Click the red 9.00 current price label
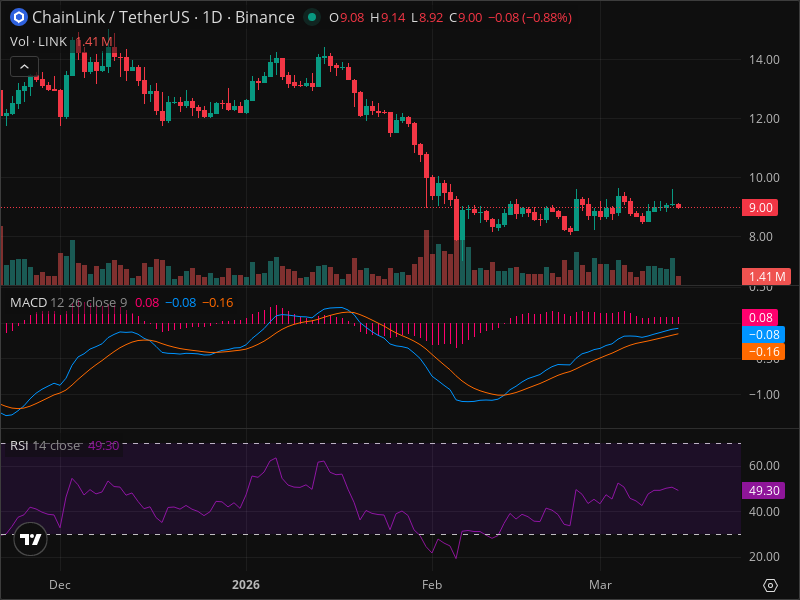Screen dimensions: 800x600 tap(760, 208)
